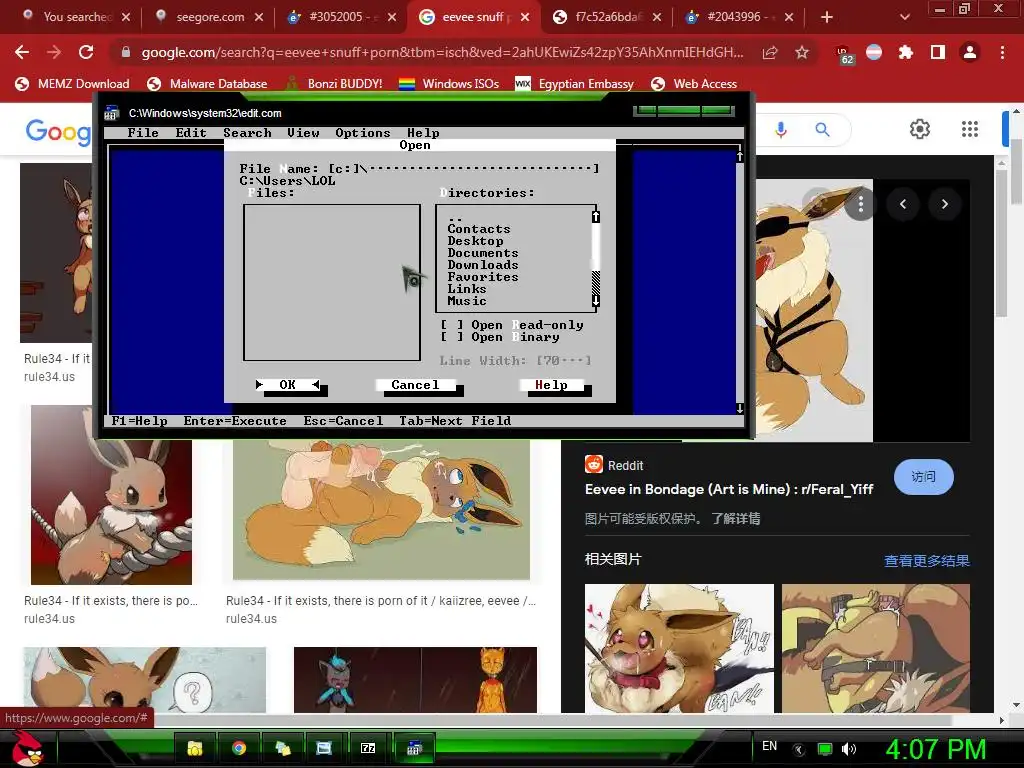Switch to Chrome in the taskbar
This screenshot has width=1024, height=768.
tap(239, 748)
